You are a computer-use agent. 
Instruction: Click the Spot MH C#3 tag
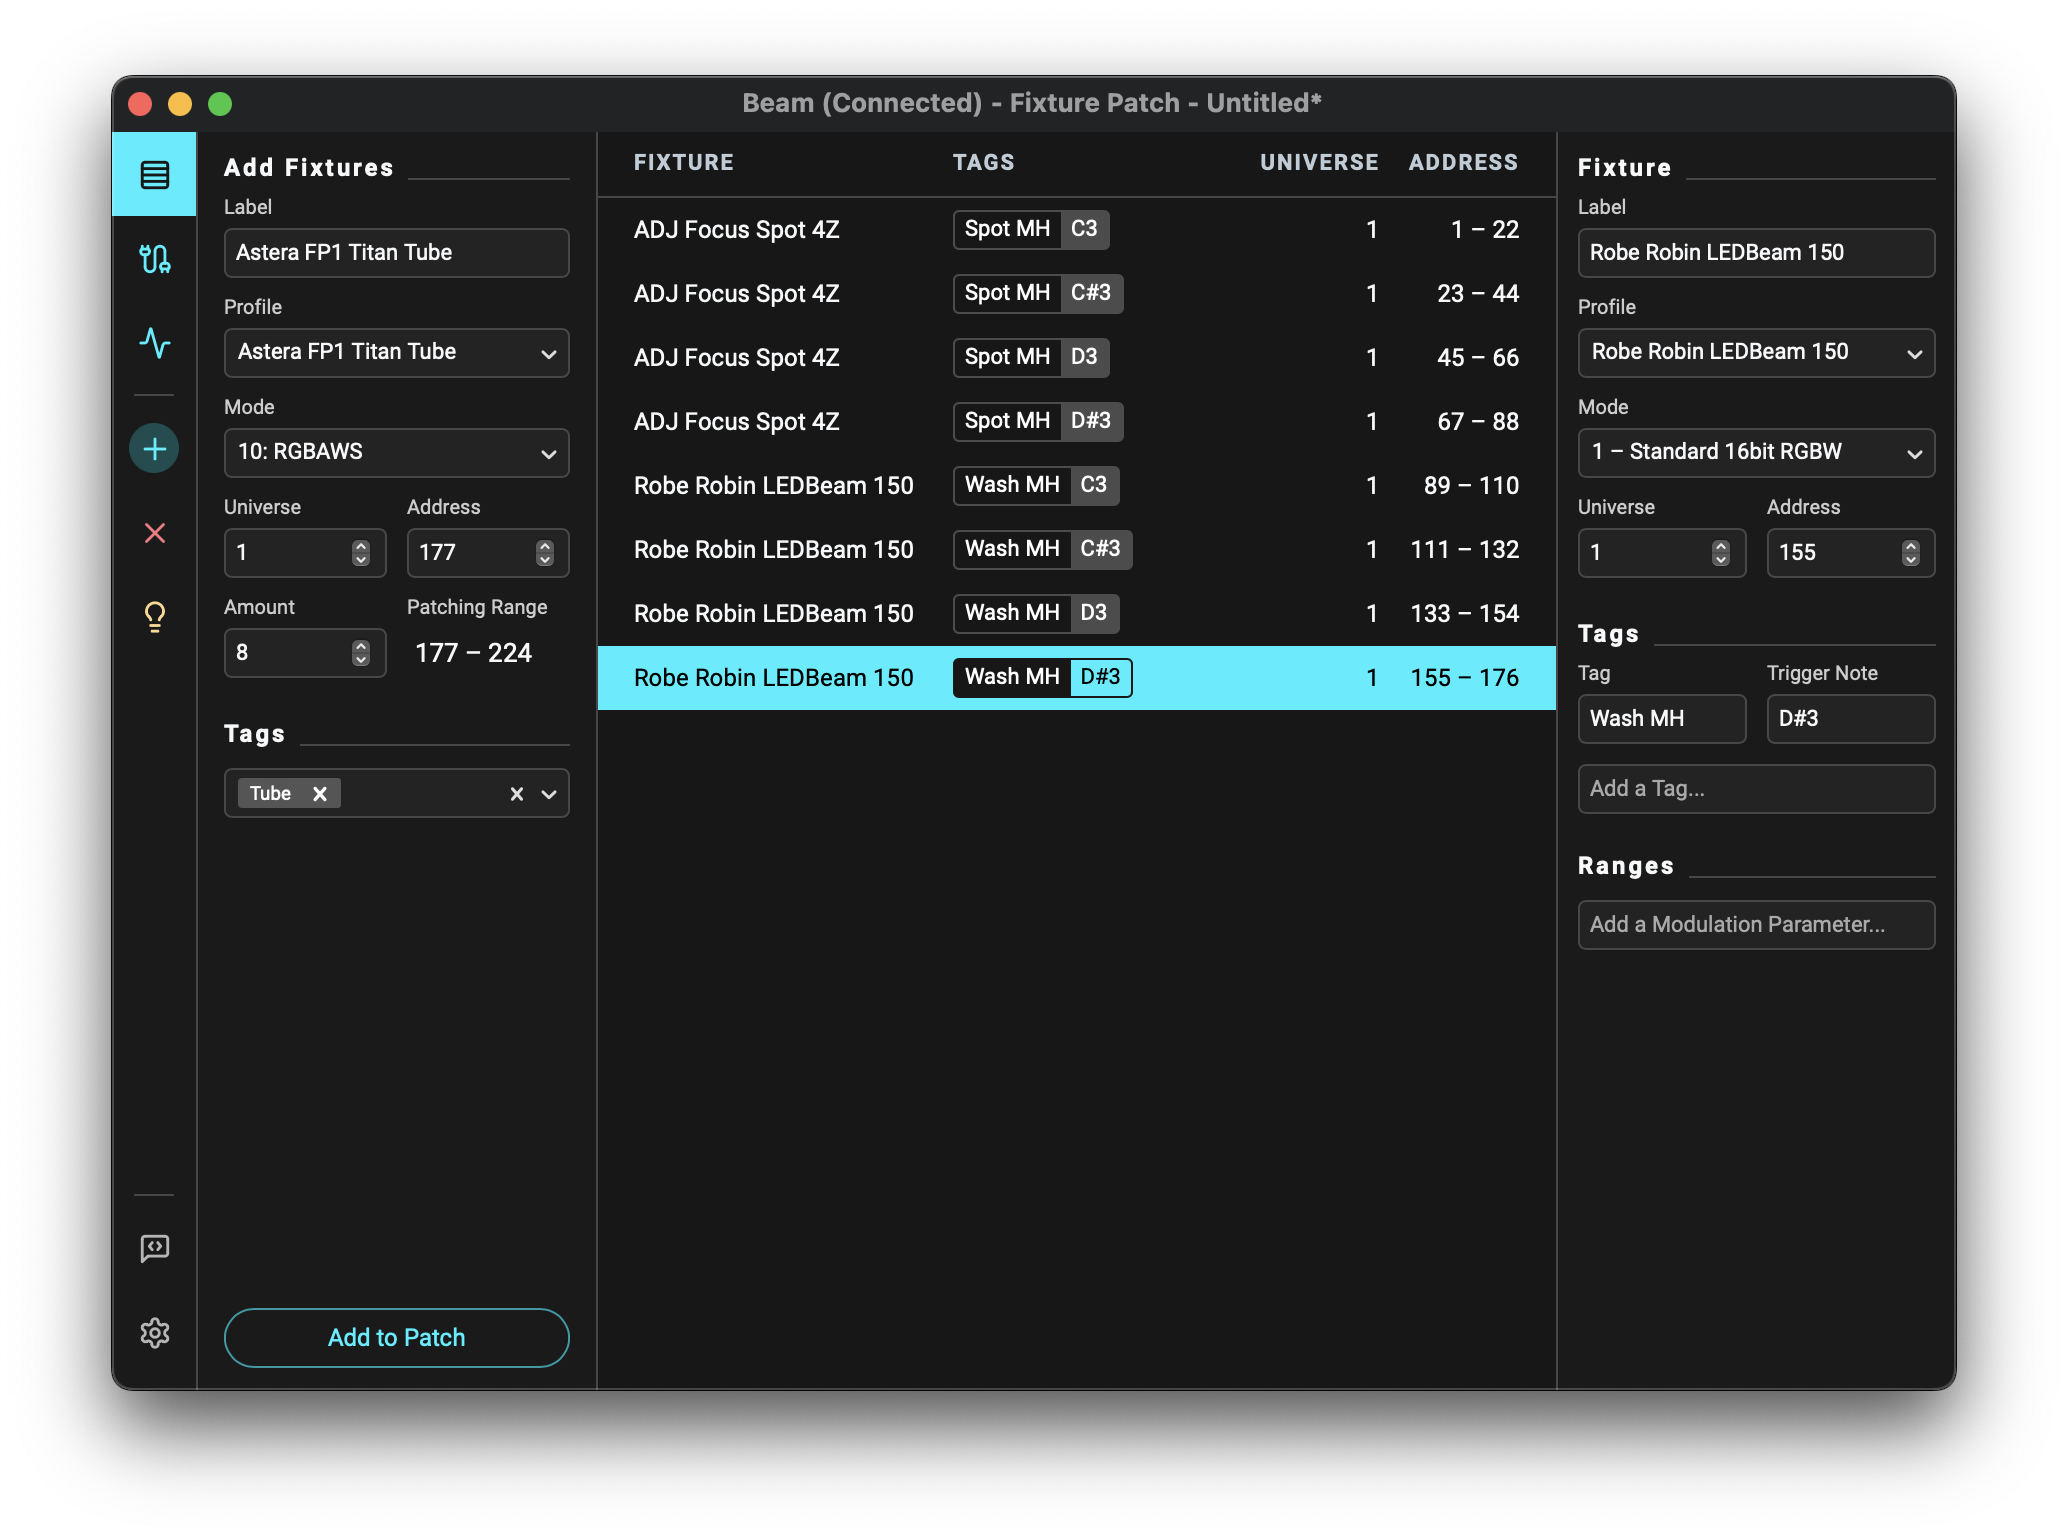pyautogui.click(x=1038, y=293)
